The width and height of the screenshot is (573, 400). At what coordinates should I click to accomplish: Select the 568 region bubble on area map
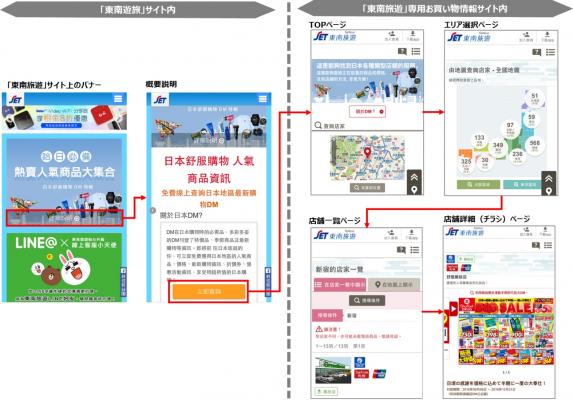535,145
